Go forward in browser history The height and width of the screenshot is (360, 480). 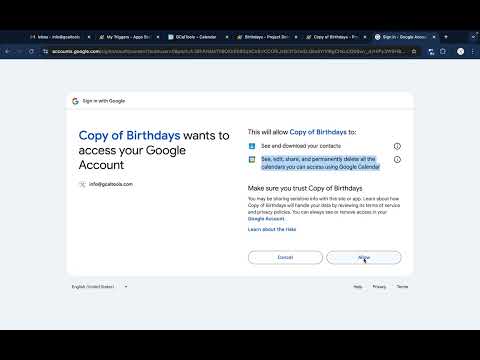[x=19, y=52]
